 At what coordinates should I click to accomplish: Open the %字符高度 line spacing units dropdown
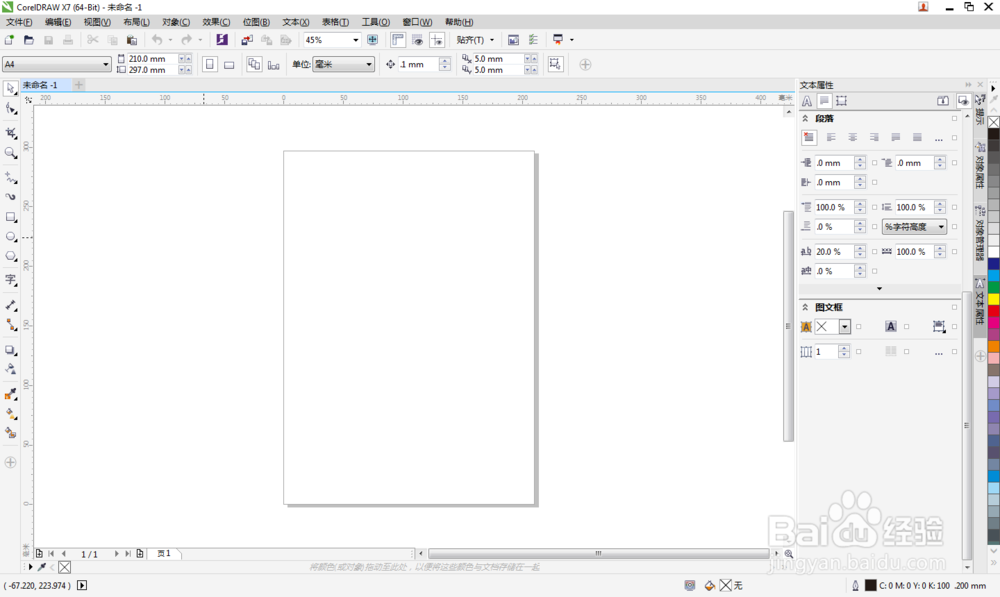coord(914,227)
